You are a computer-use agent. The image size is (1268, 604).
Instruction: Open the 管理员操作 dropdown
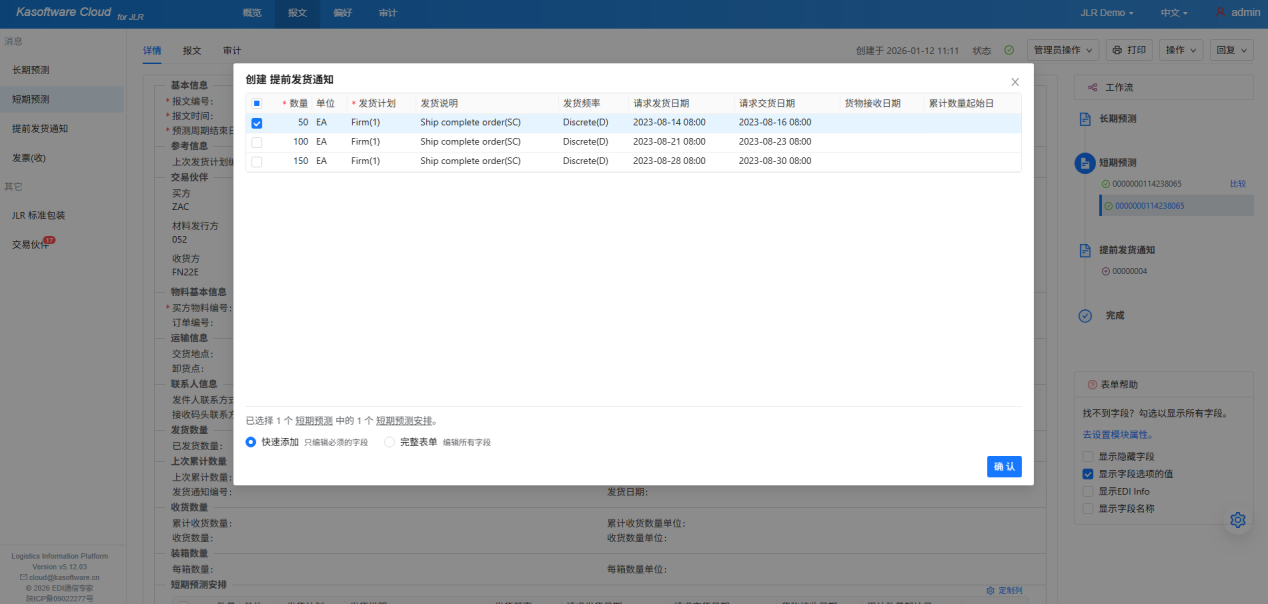pyautogui.click(x=1062, y=50)
